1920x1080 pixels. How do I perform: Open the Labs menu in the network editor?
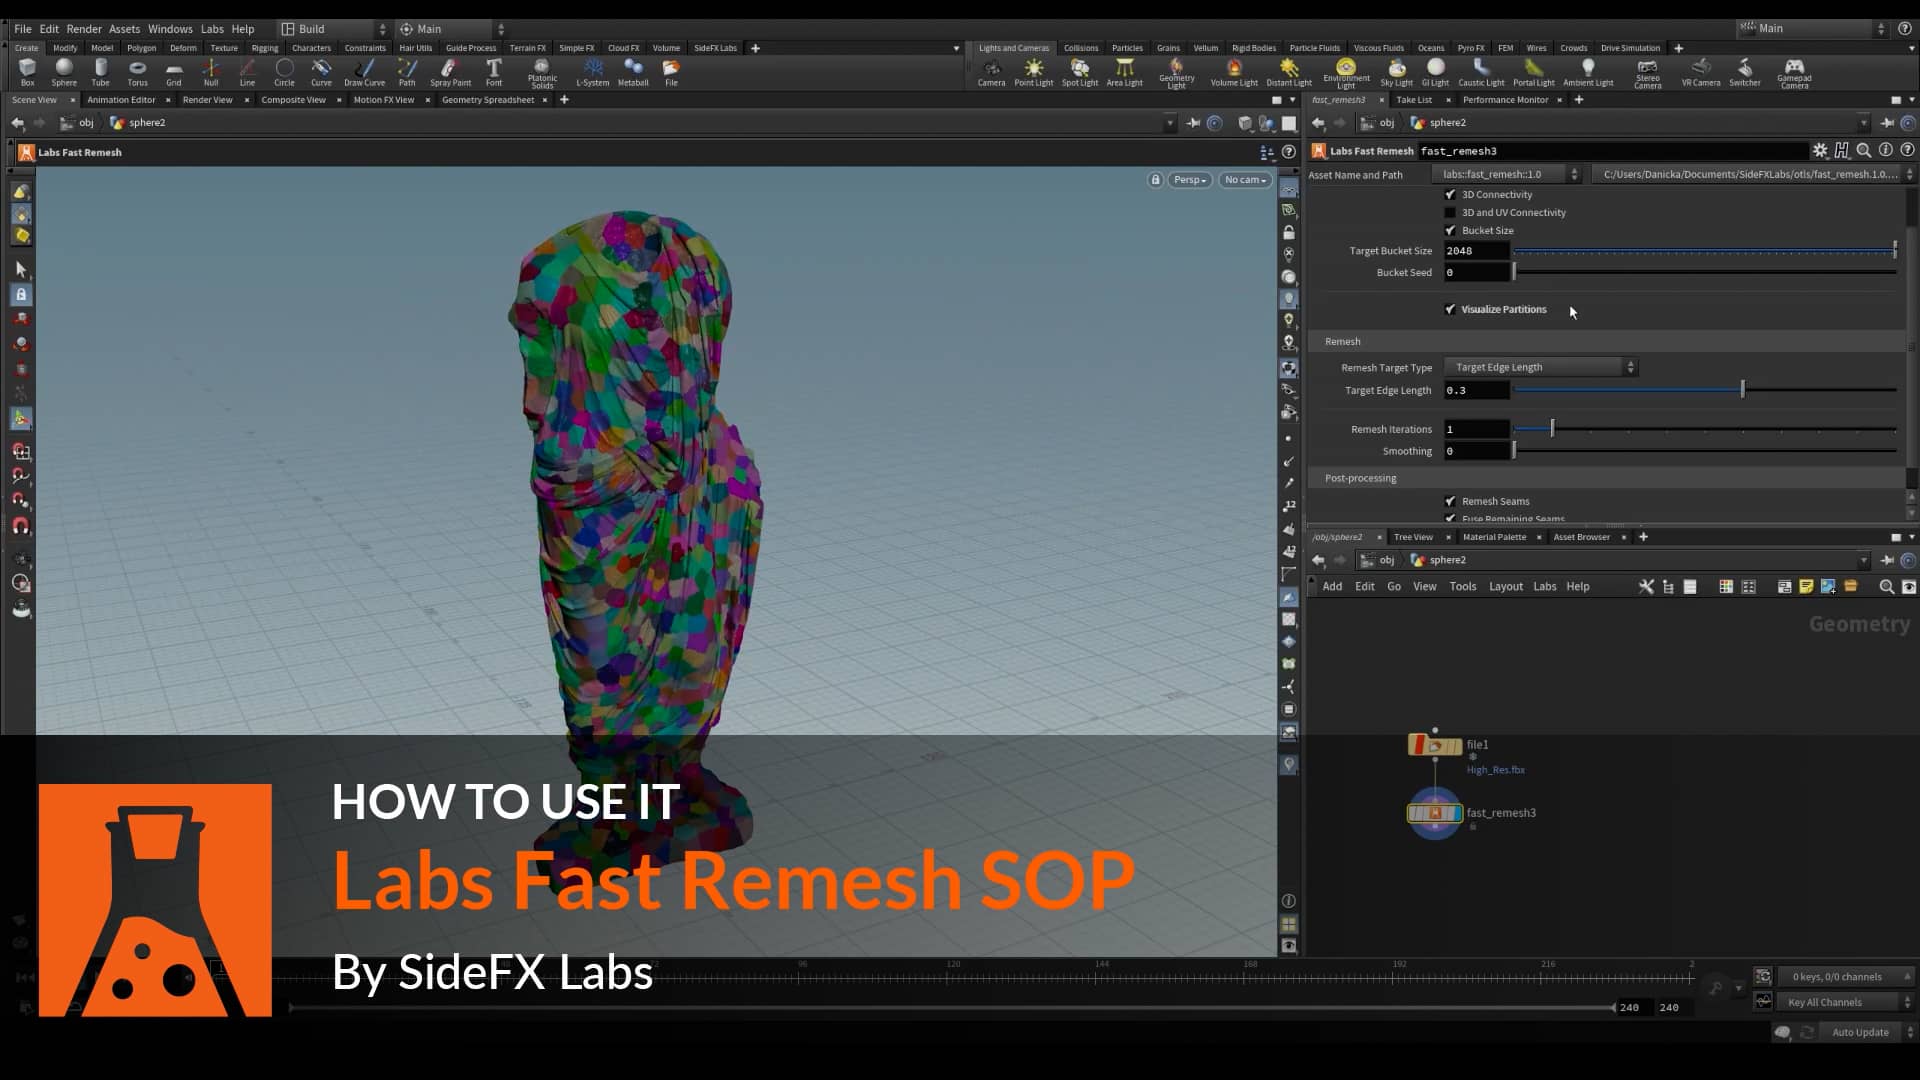point(1545,586)
